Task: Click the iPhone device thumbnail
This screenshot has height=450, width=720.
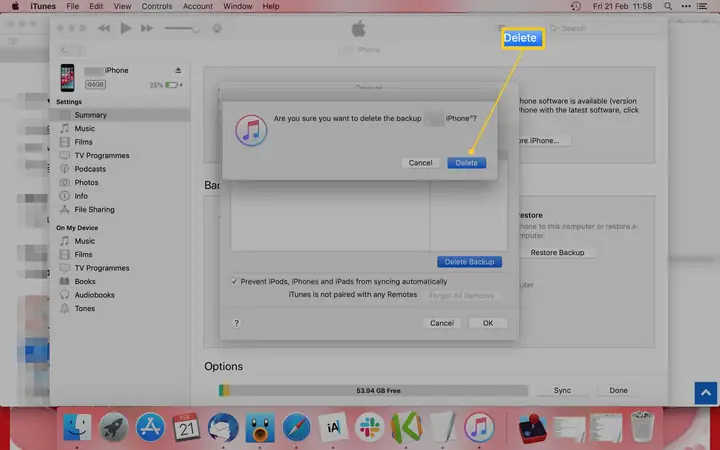Action: [68, 78]
